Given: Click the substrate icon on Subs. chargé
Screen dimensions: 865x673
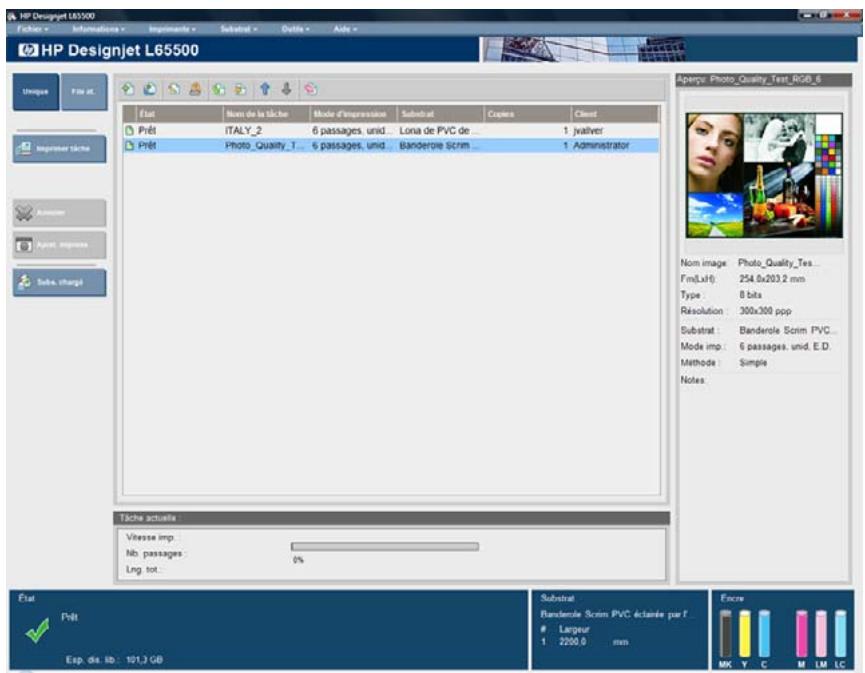Looking at the screenshot, I should [24, 282].
